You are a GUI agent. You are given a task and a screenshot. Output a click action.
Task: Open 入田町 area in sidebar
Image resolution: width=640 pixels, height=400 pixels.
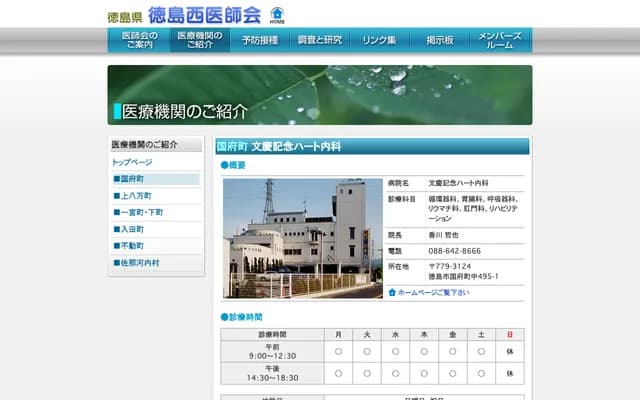pos(132,229)
